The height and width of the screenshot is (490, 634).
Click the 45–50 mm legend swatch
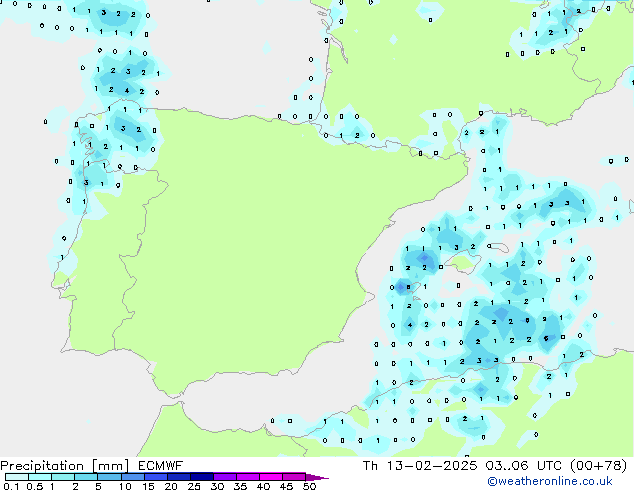[294, 477]
